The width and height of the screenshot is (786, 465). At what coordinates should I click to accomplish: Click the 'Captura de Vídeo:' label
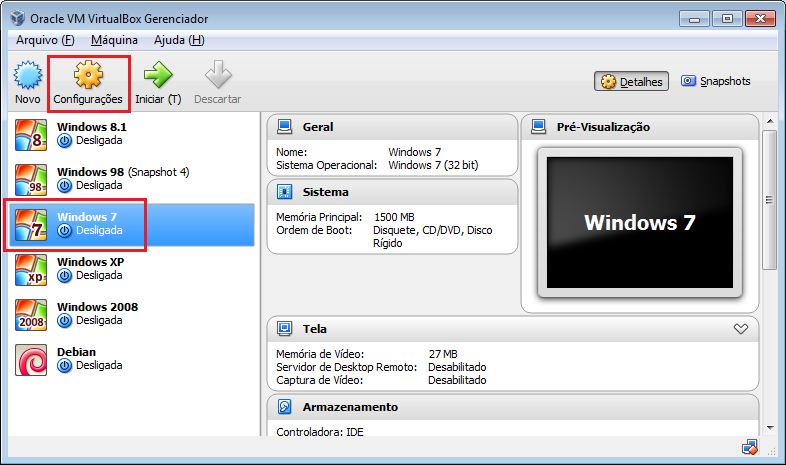click(320, 380)
